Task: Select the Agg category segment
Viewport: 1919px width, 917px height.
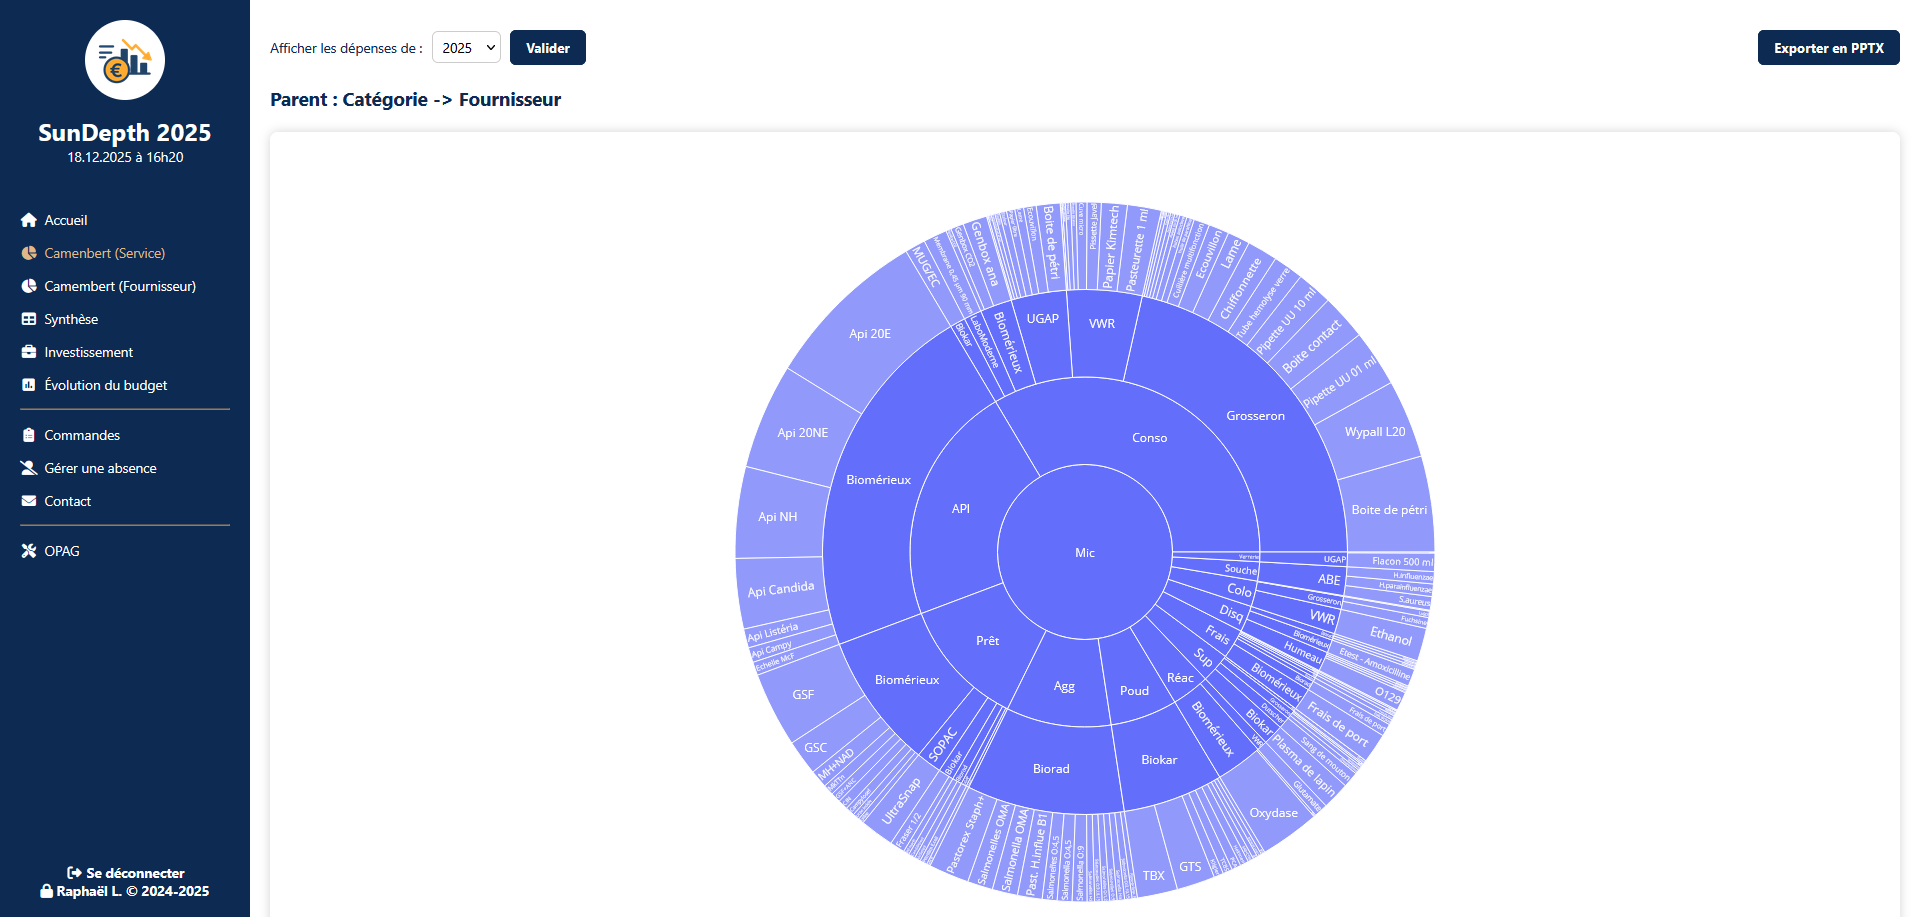Action: tap(1064, 687)
